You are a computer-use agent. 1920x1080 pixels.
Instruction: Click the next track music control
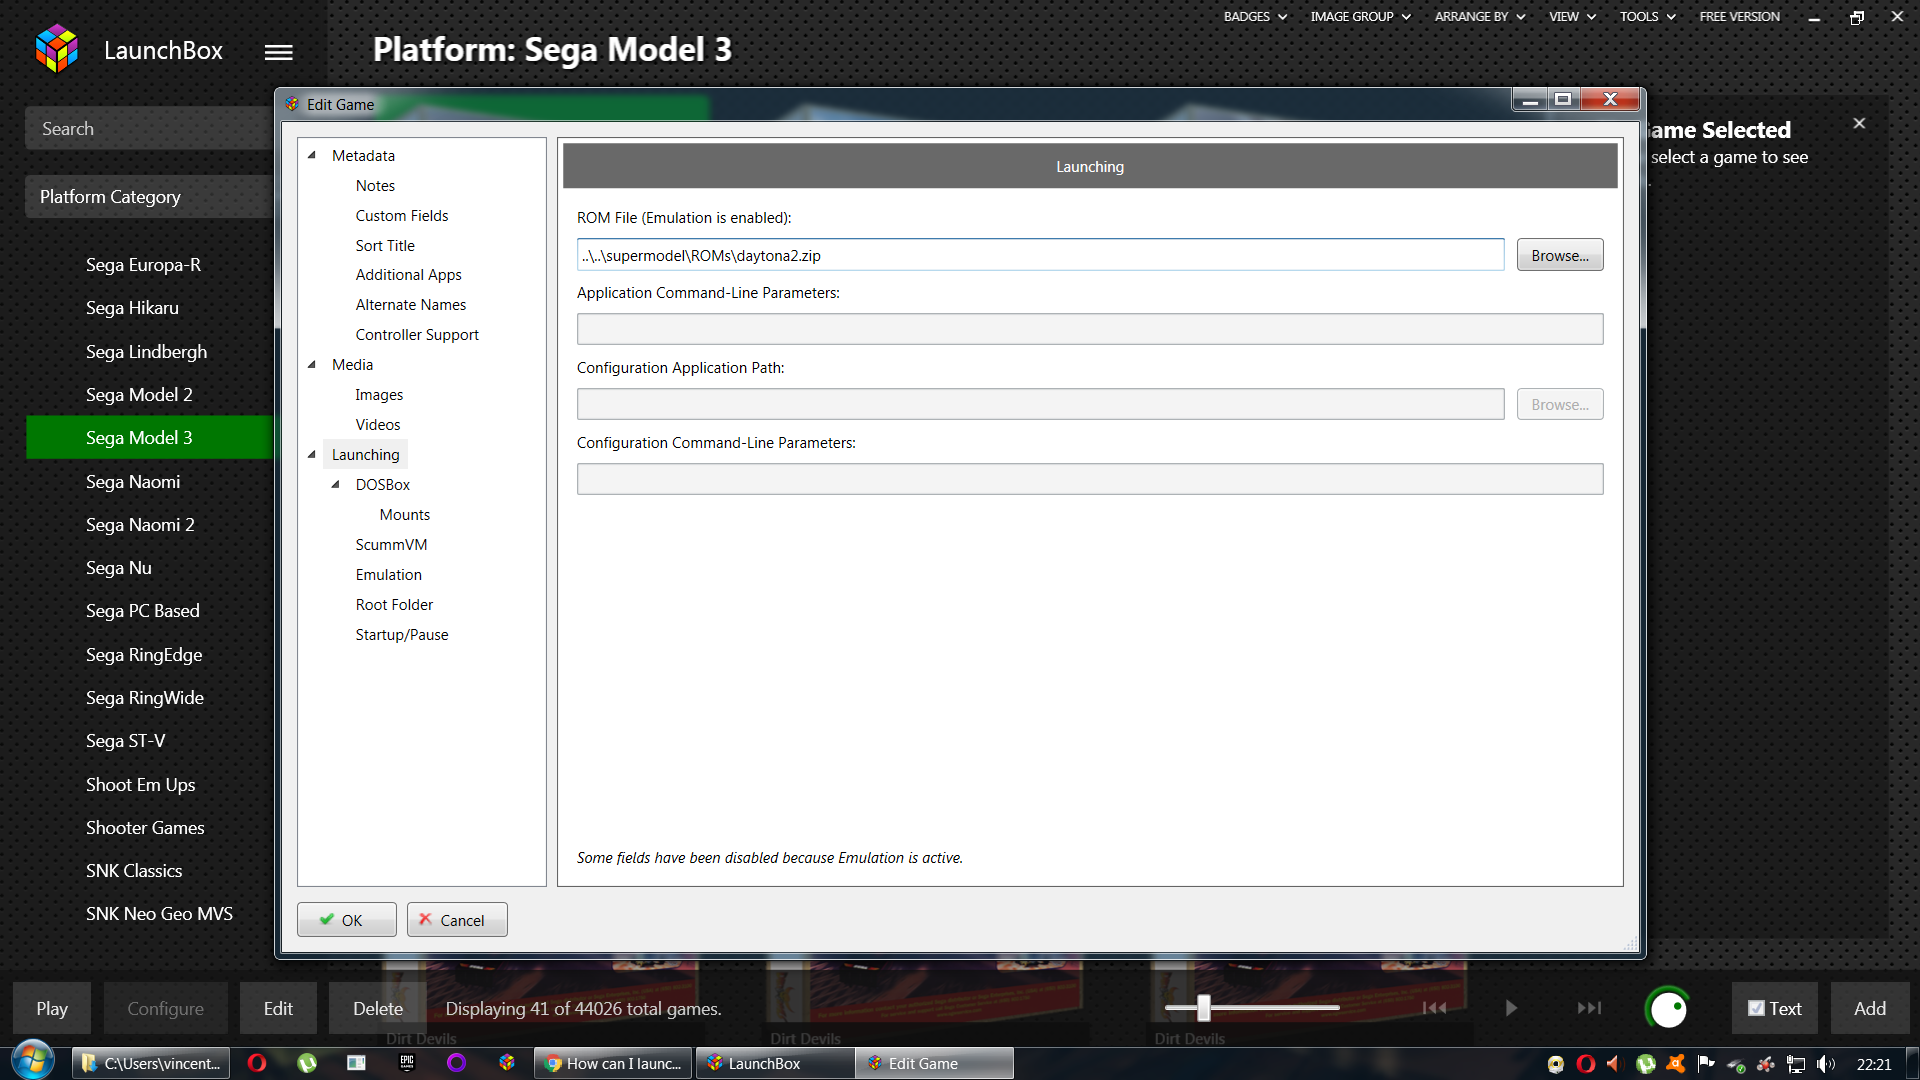pos(1589,1008)
